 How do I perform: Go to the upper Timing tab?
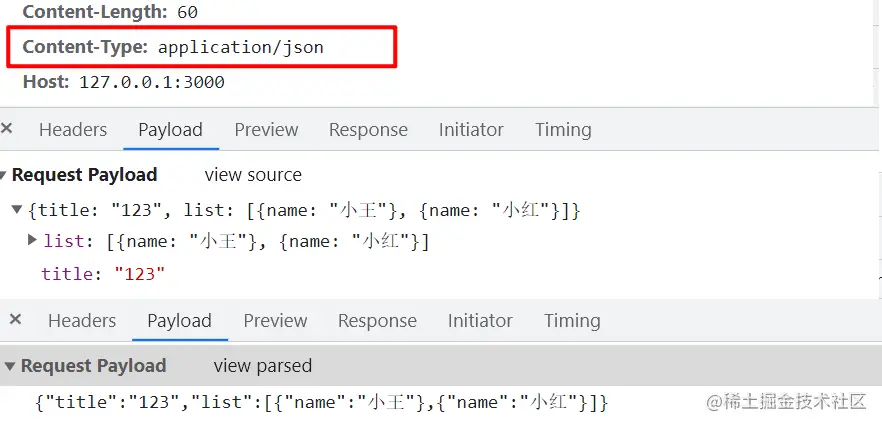point(563,130)
